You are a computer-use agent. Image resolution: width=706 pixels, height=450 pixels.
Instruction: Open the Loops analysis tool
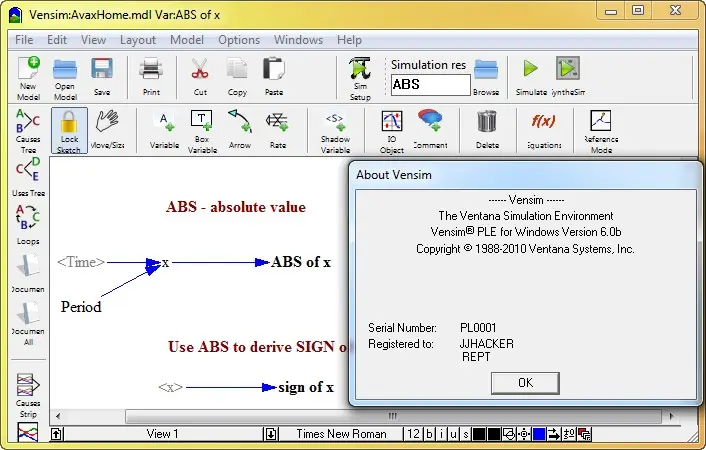[x=28, y=224]
